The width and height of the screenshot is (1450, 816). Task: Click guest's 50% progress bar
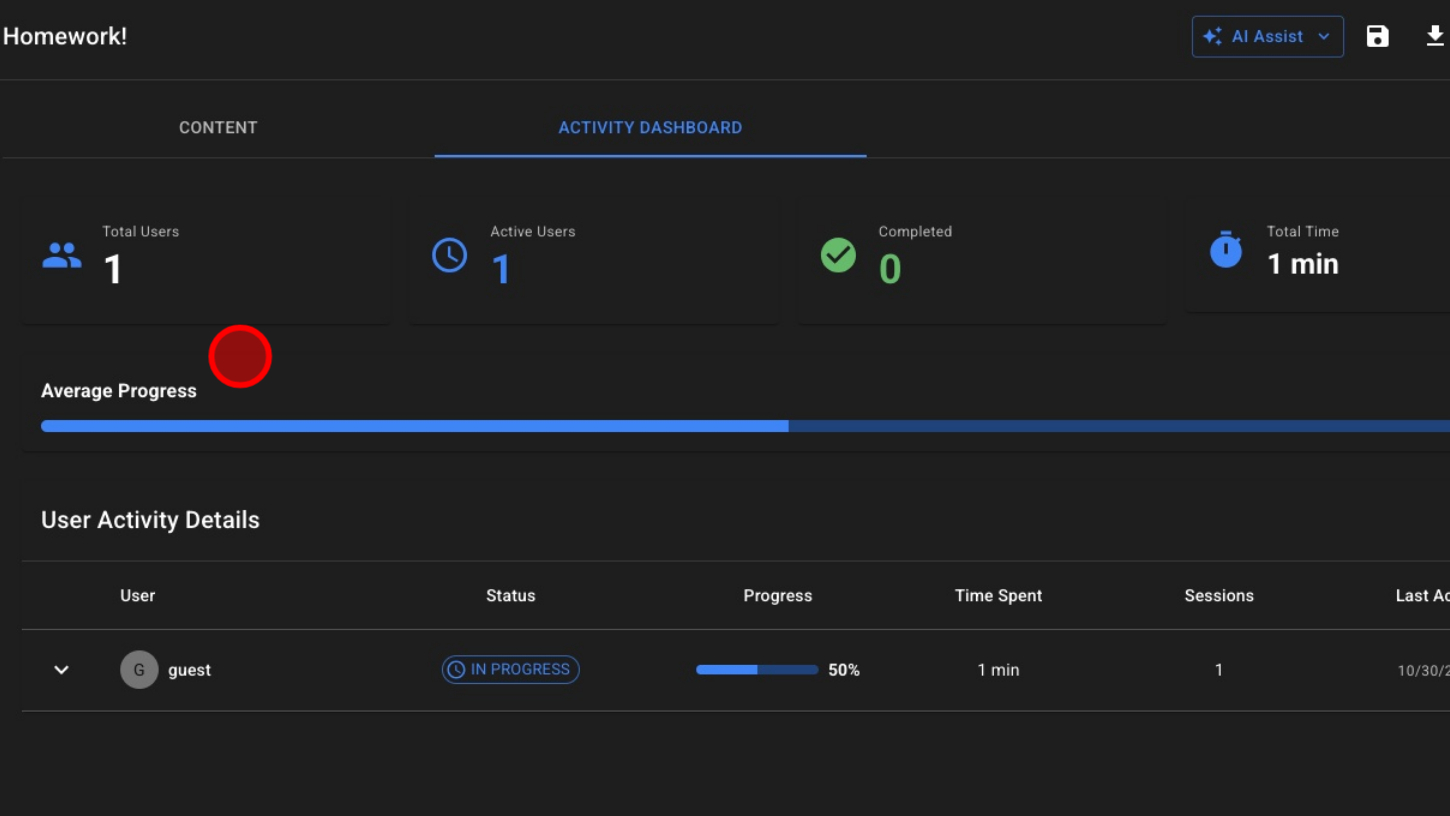point(757,670)
